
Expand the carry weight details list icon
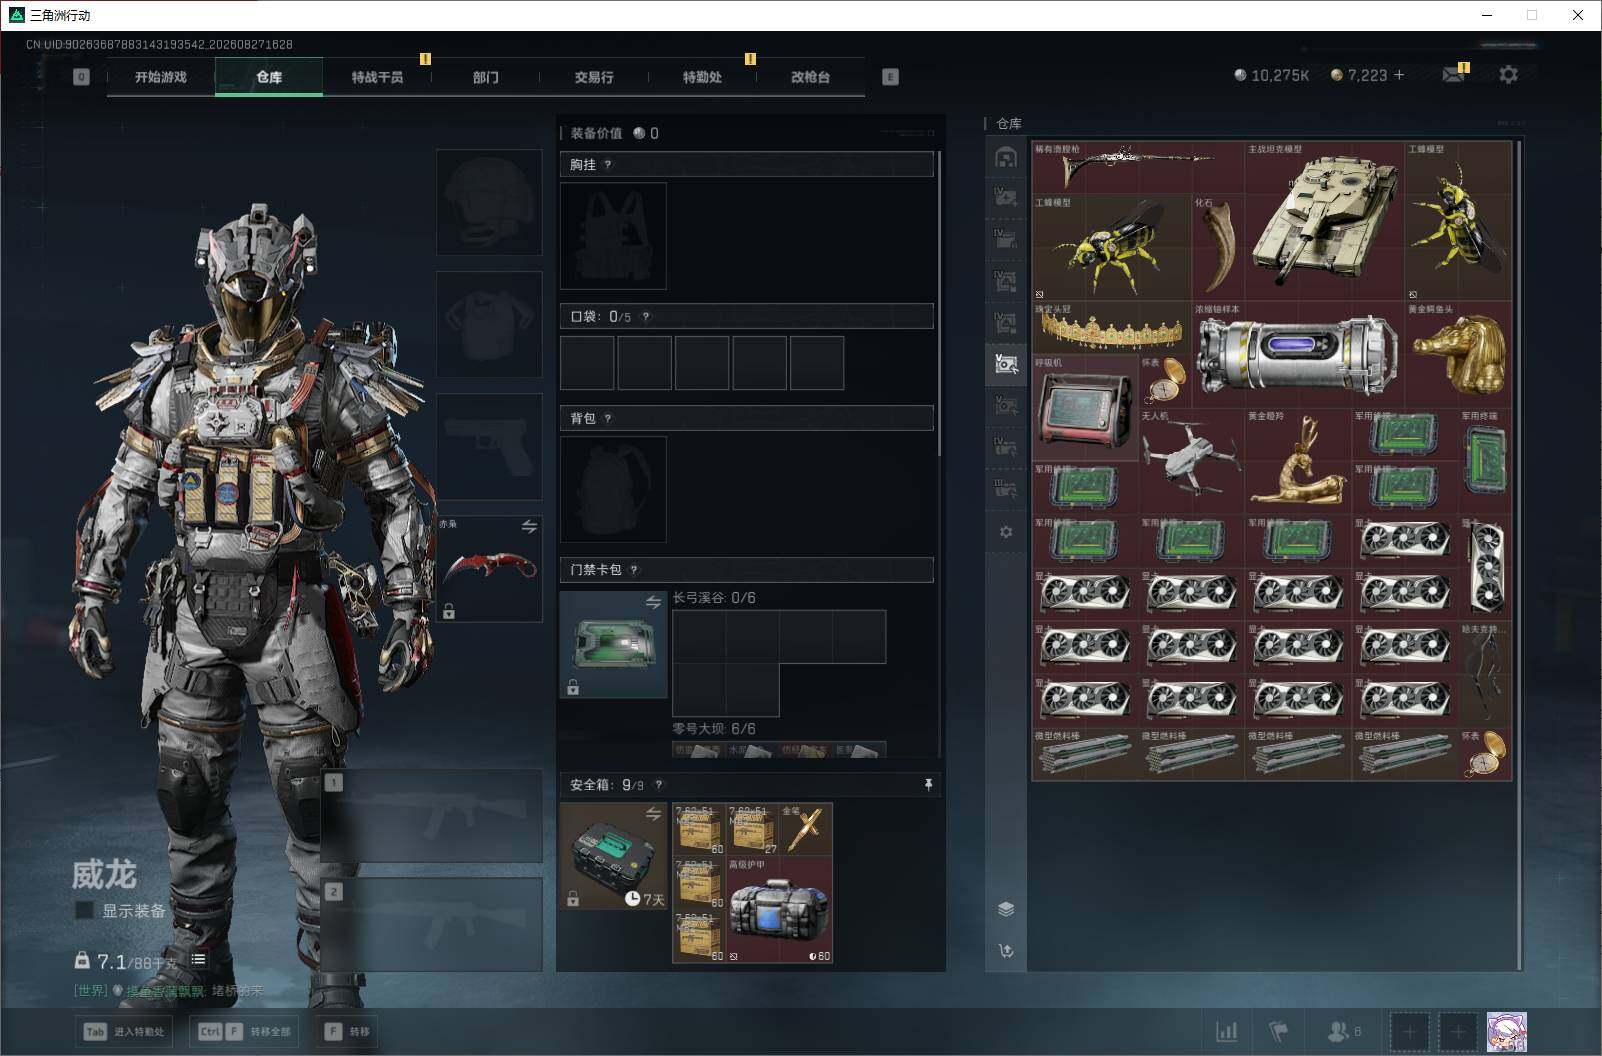[x=198, y=960]
